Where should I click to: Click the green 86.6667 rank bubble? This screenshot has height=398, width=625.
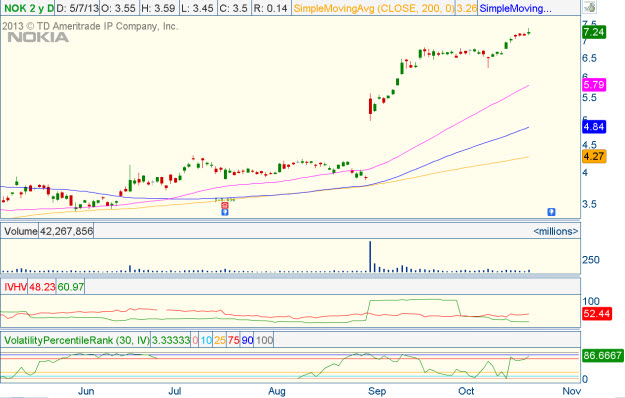pos(603,355)
